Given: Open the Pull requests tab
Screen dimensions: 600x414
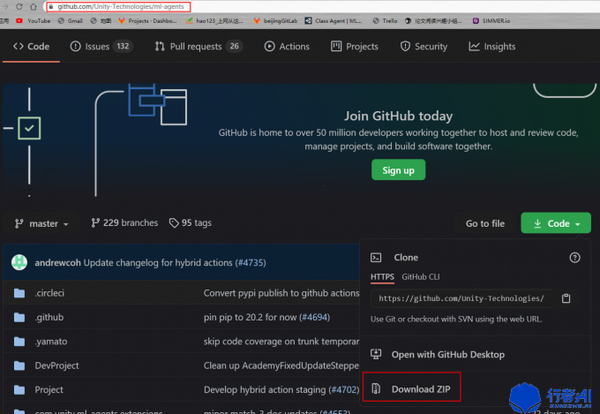Looking at the screenshot, I should click(199, 46).
